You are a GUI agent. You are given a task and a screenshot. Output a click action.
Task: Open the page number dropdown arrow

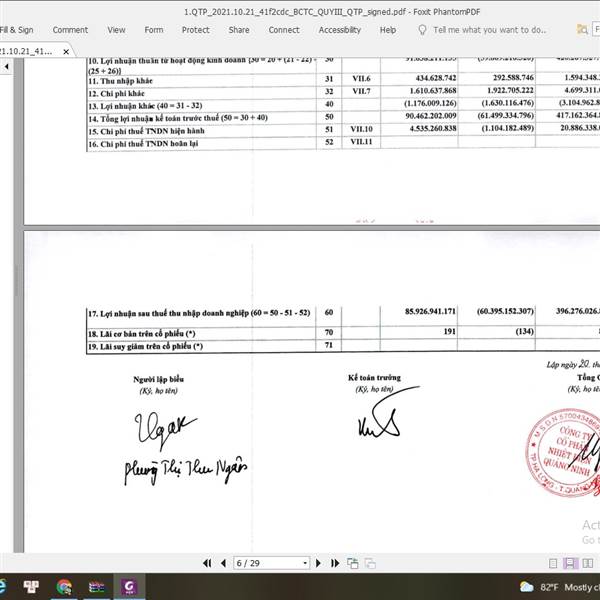coord(305,563)
